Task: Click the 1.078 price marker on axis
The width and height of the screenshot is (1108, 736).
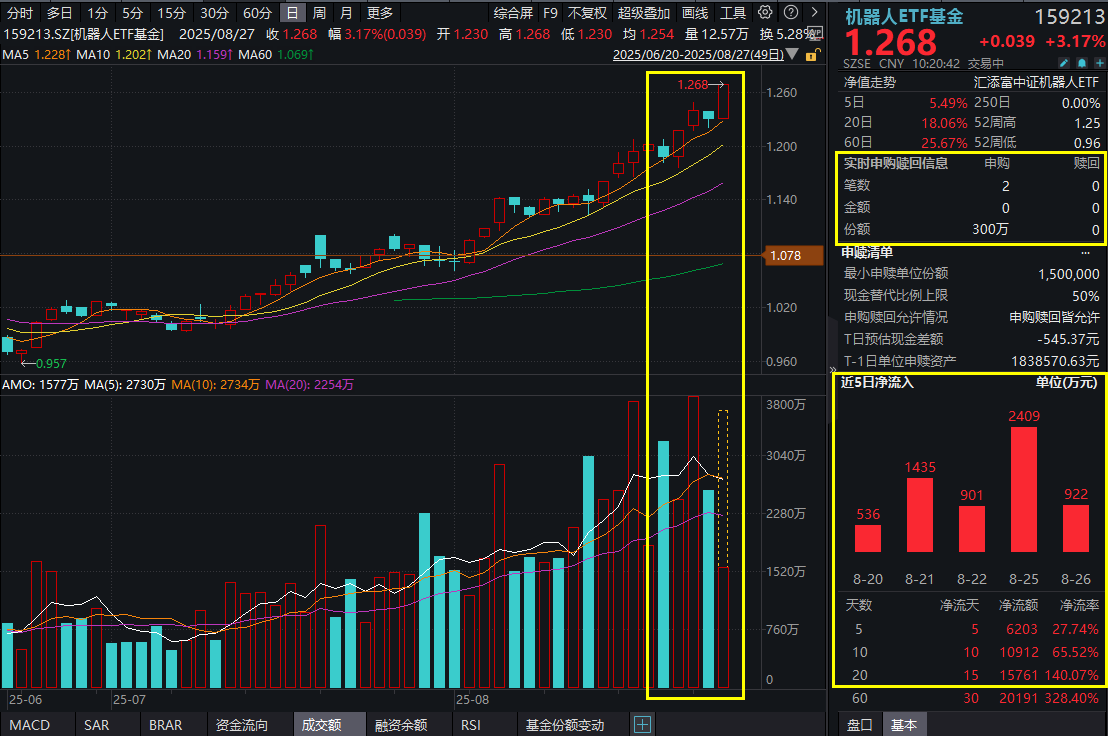Action: (x=786, y=256)
